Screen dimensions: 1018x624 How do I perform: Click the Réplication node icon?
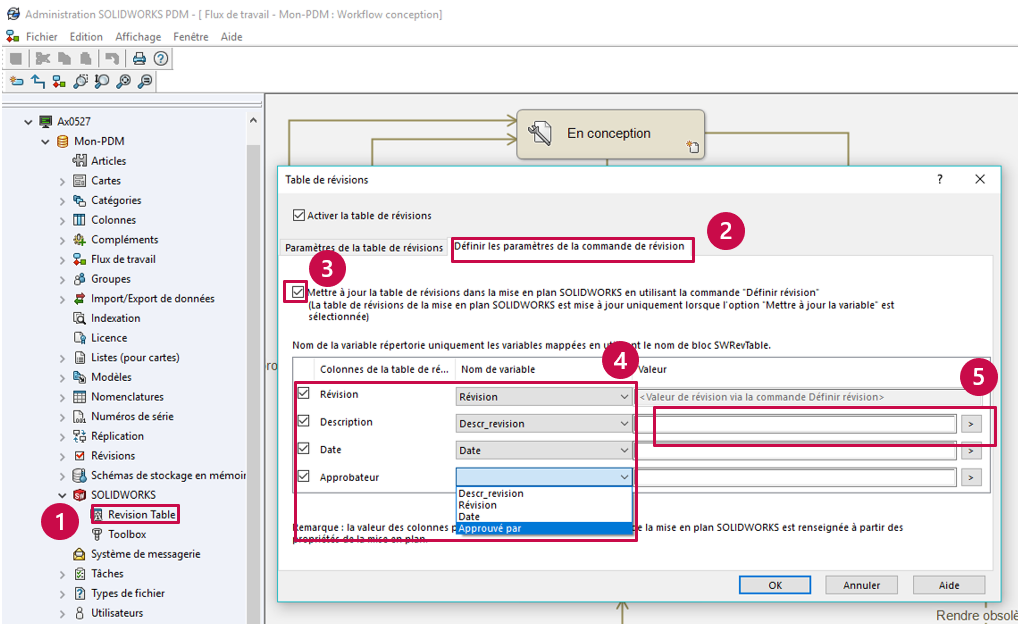(79, 436)
